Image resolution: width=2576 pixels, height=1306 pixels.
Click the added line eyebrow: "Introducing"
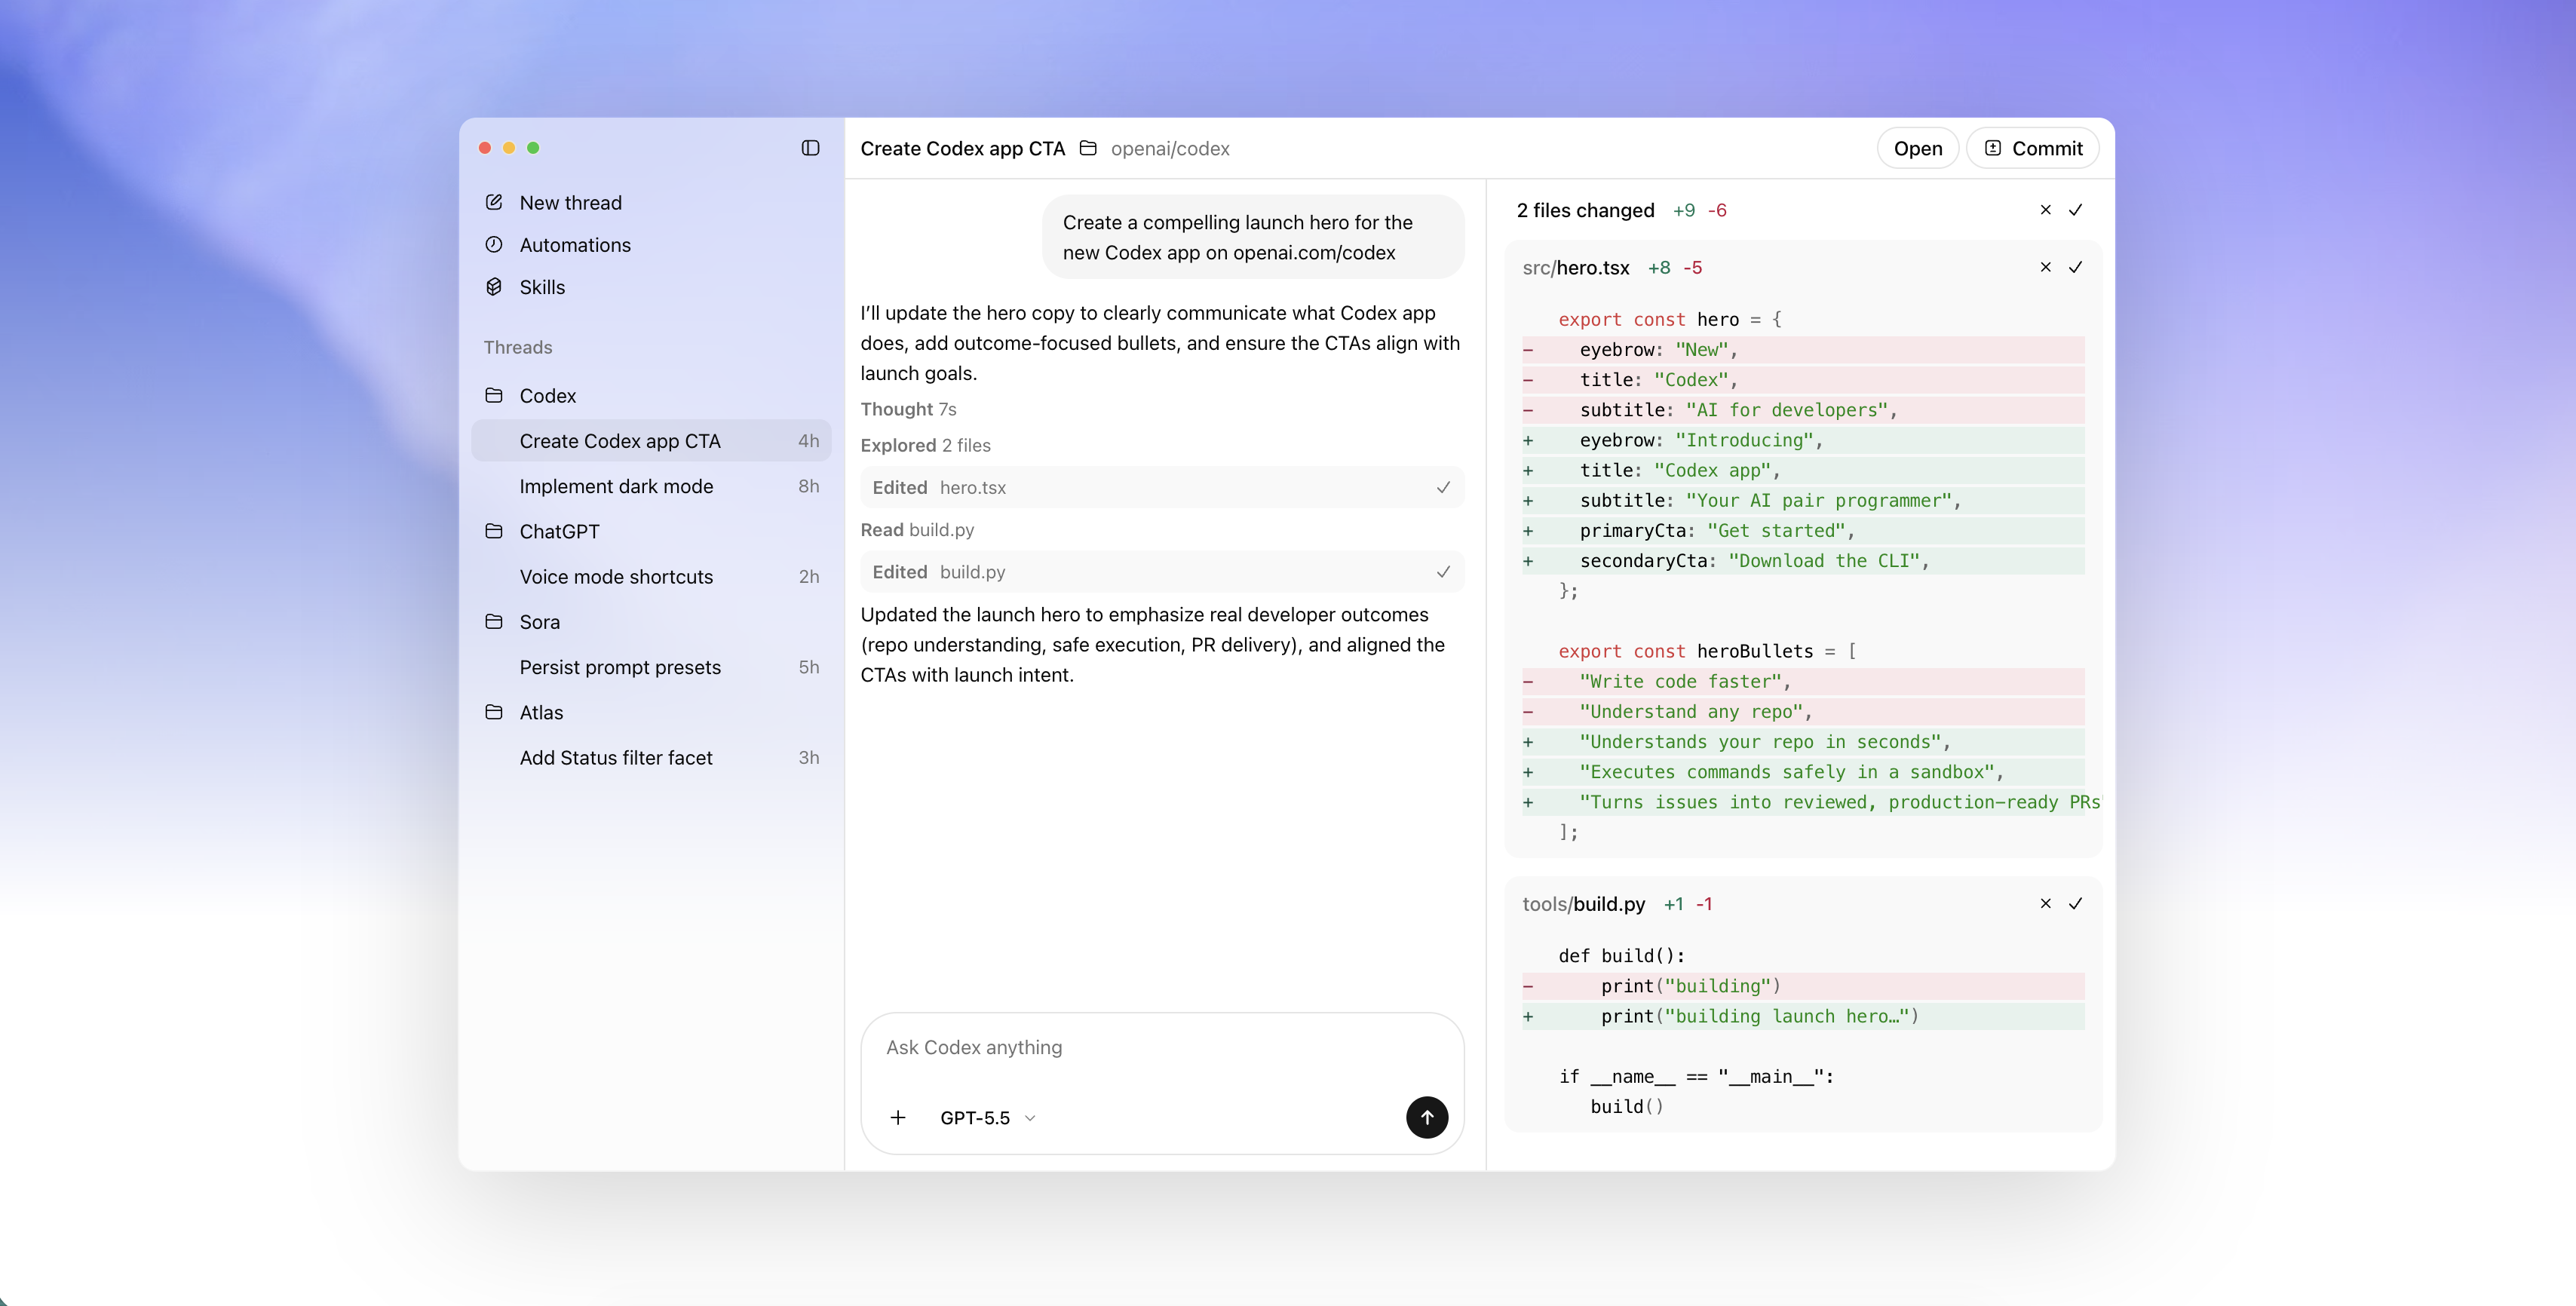coord(1803,440)
